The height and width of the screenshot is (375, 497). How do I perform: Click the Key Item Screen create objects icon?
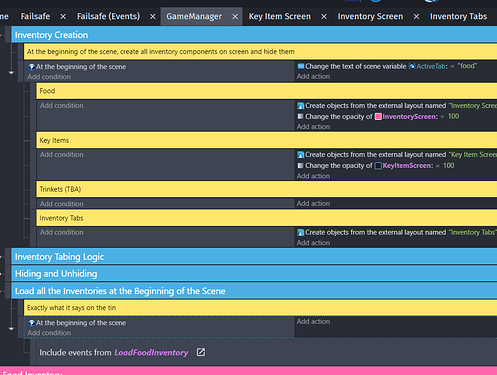pos(301,155)
